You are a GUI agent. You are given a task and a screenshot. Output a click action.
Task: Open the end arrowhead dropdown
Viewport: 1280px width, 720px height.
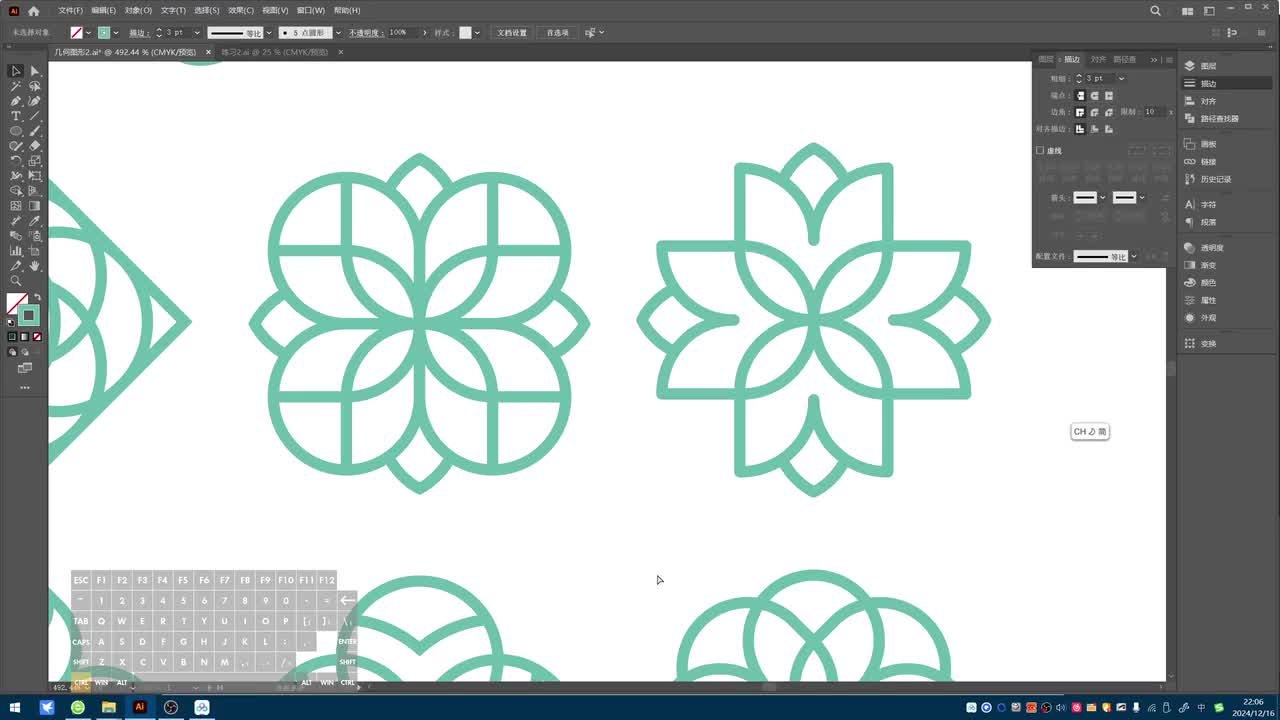1142,198
